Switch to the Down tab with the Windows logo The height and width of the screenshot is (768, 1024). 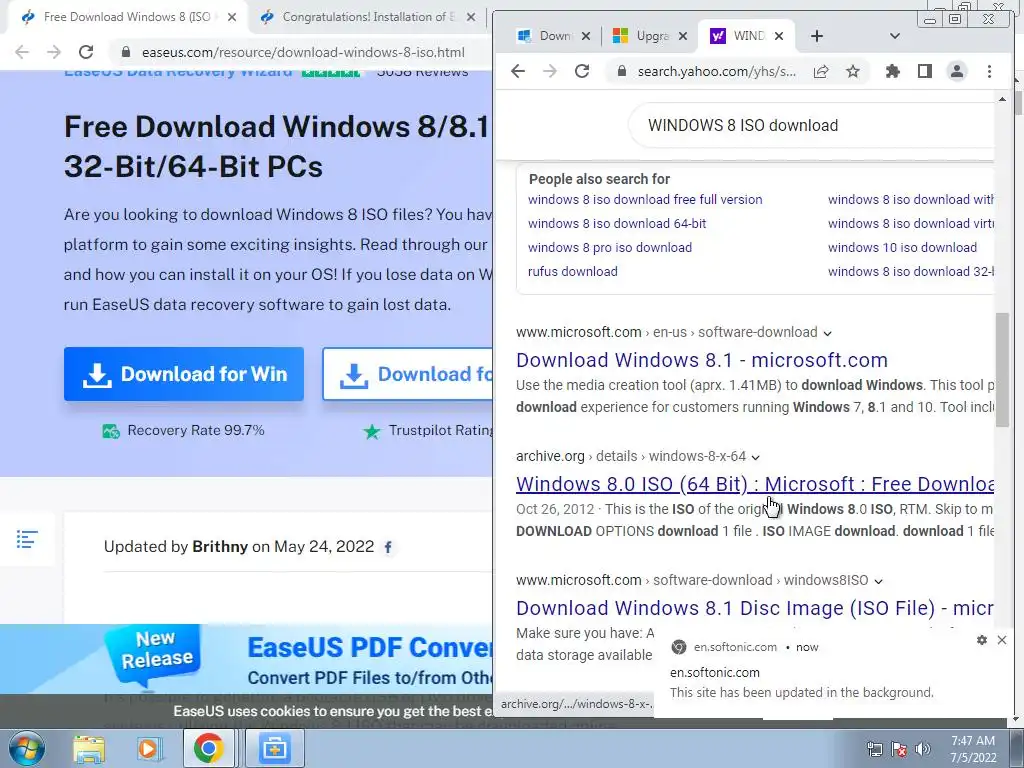552,36
